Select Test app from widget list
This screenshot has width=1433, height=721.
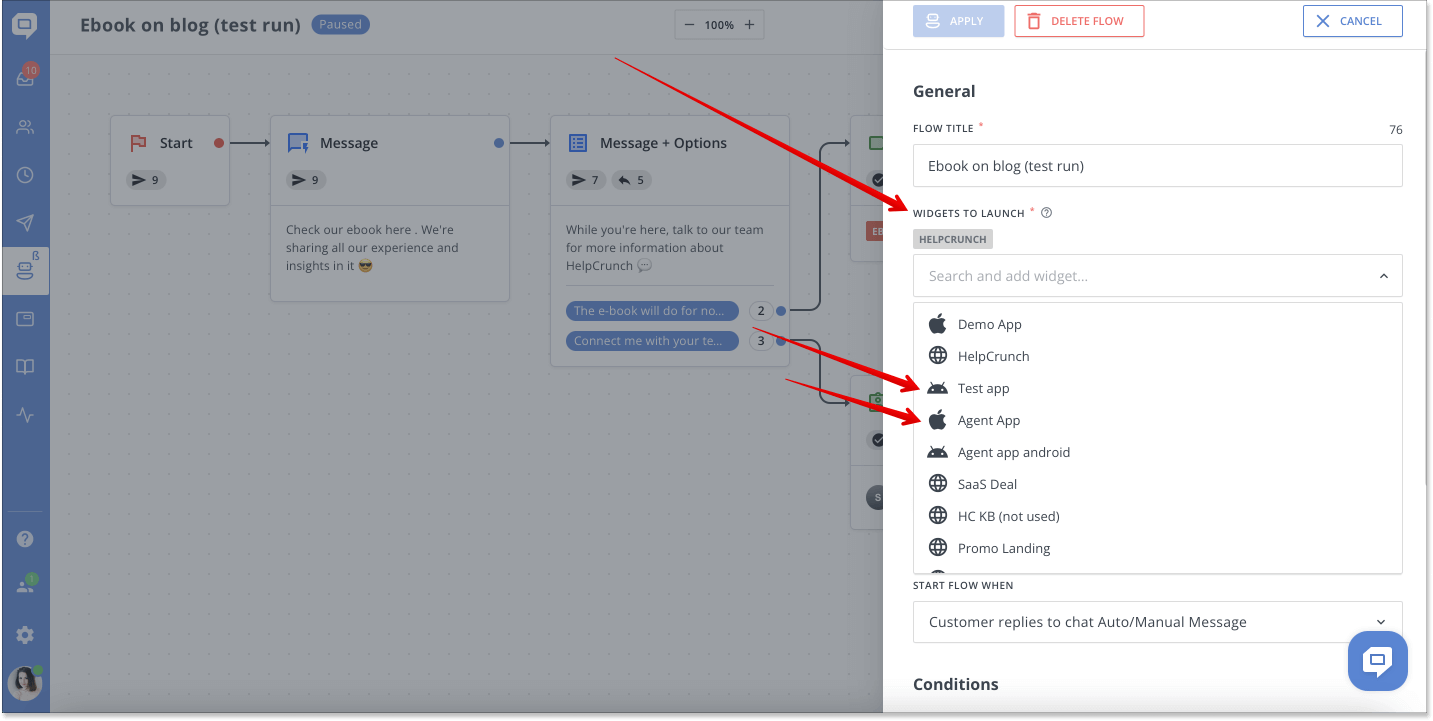click(1157, 388)
